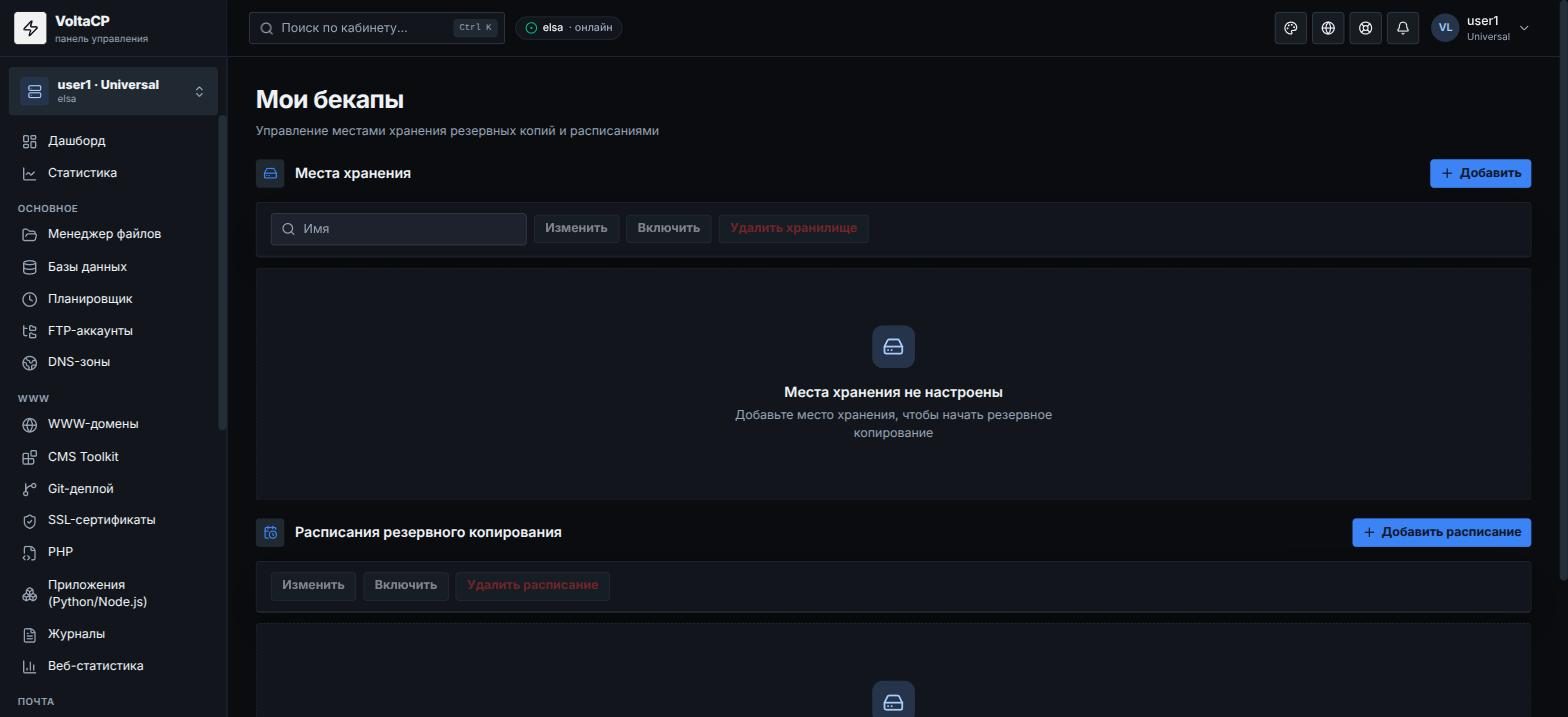1568x717 pixels.
Task: Click the Расписания резервного копирования calendar icon
Action: (x=270, y=532)
